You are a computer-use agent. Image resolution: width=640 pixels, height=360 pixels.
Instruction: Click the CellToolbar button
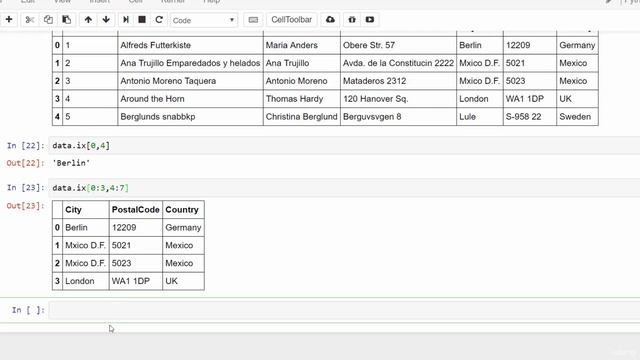click(291, 20)
